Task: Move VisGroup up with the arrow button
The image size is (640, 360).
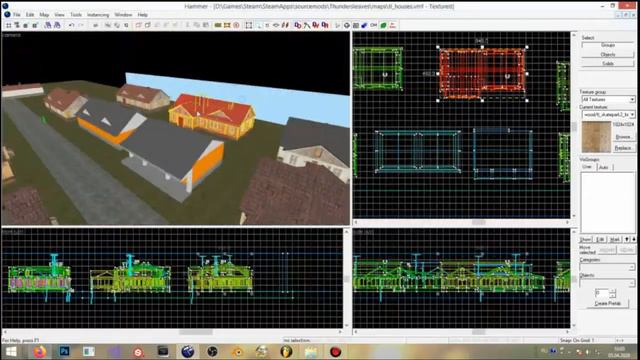Action: pyautogui.click(x=627, y=239)
